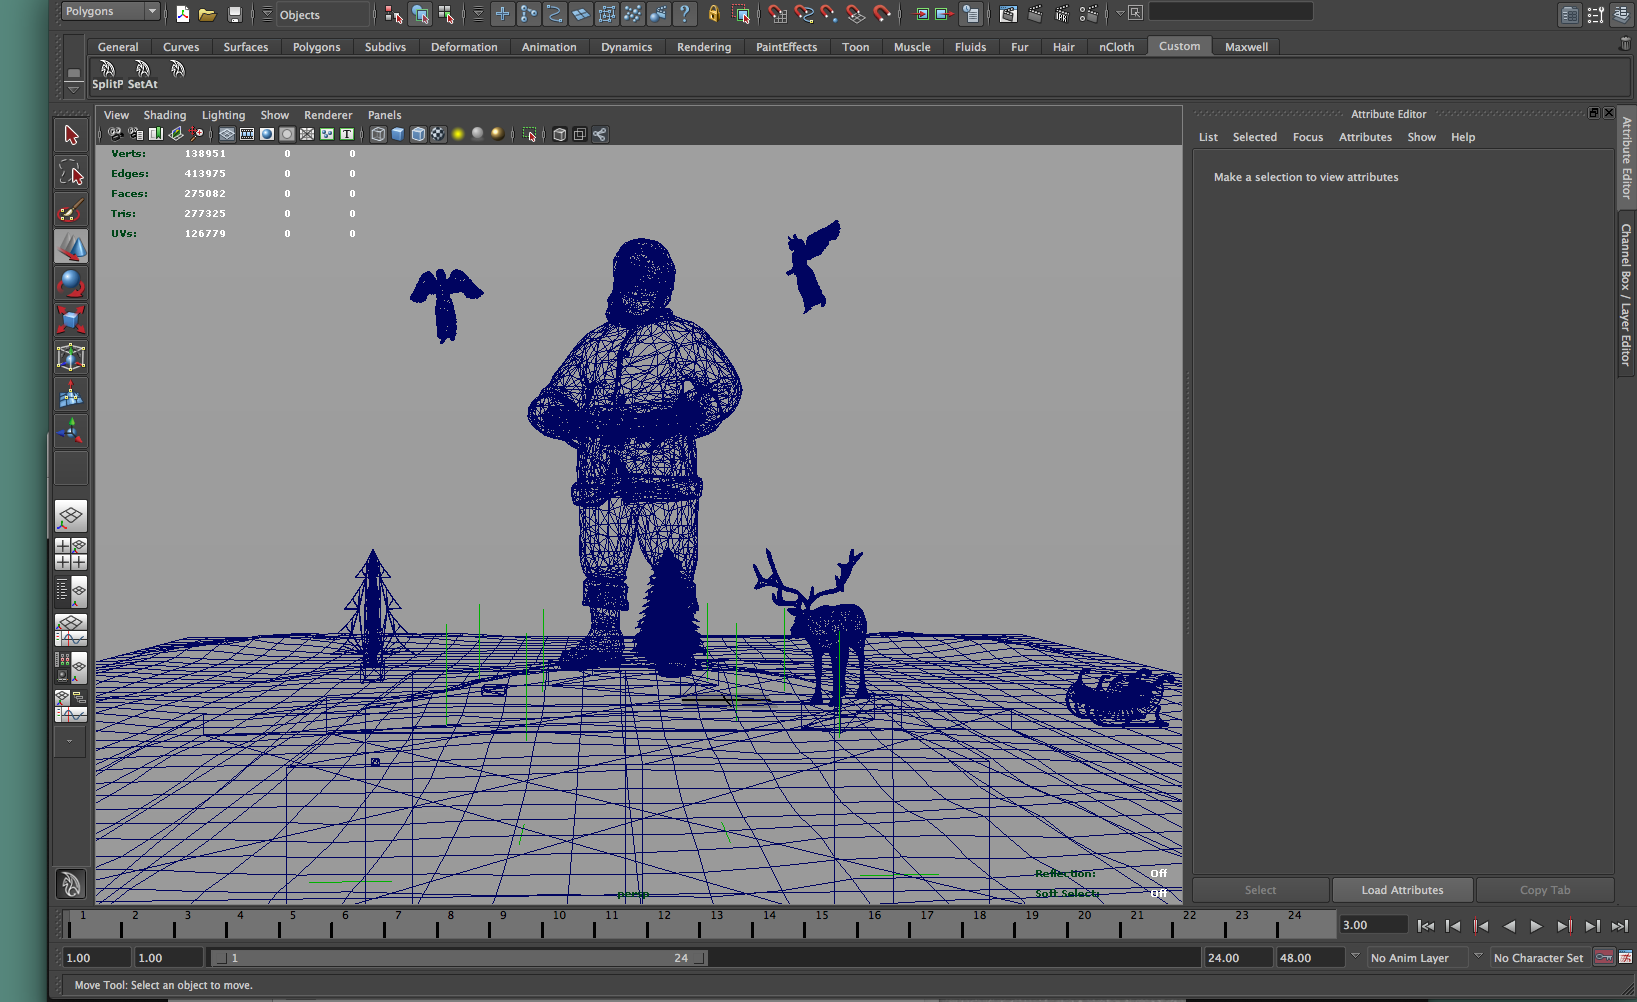
Task: Switch to the Rendering shelf tab
Action: point(703,47)
